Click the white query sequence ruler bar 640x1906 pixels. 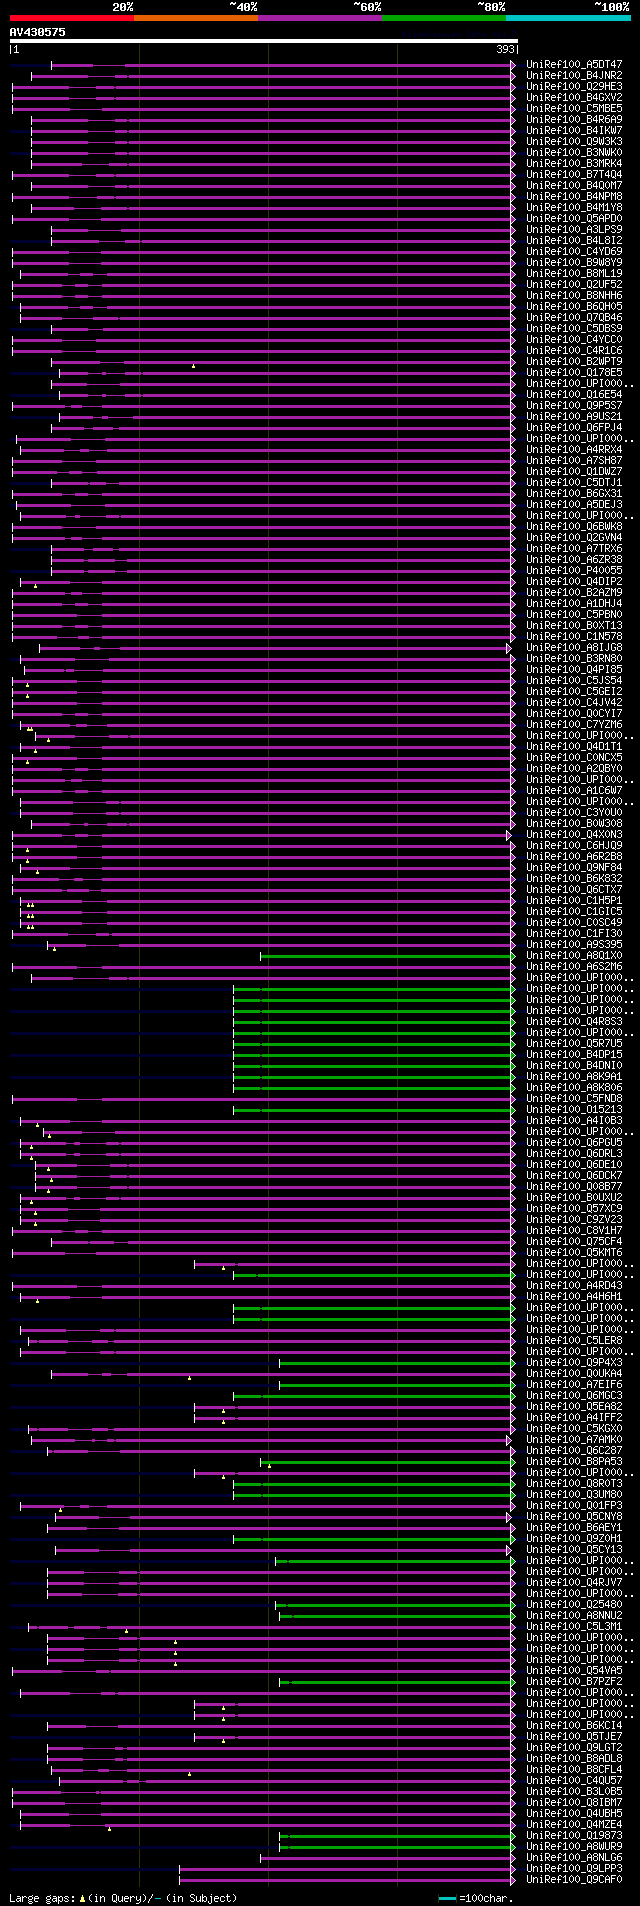(264, 41)
